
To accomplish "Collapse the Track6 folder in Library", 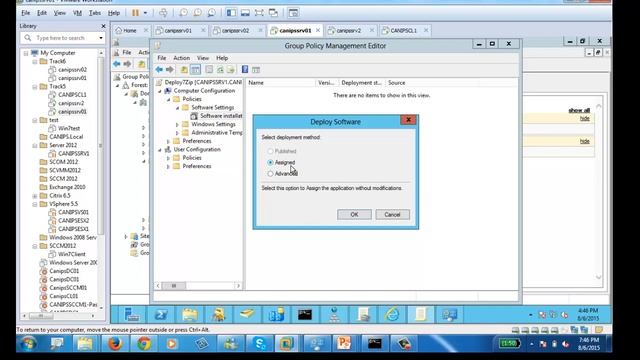I will pyautogui.click(x=35, y=62).
